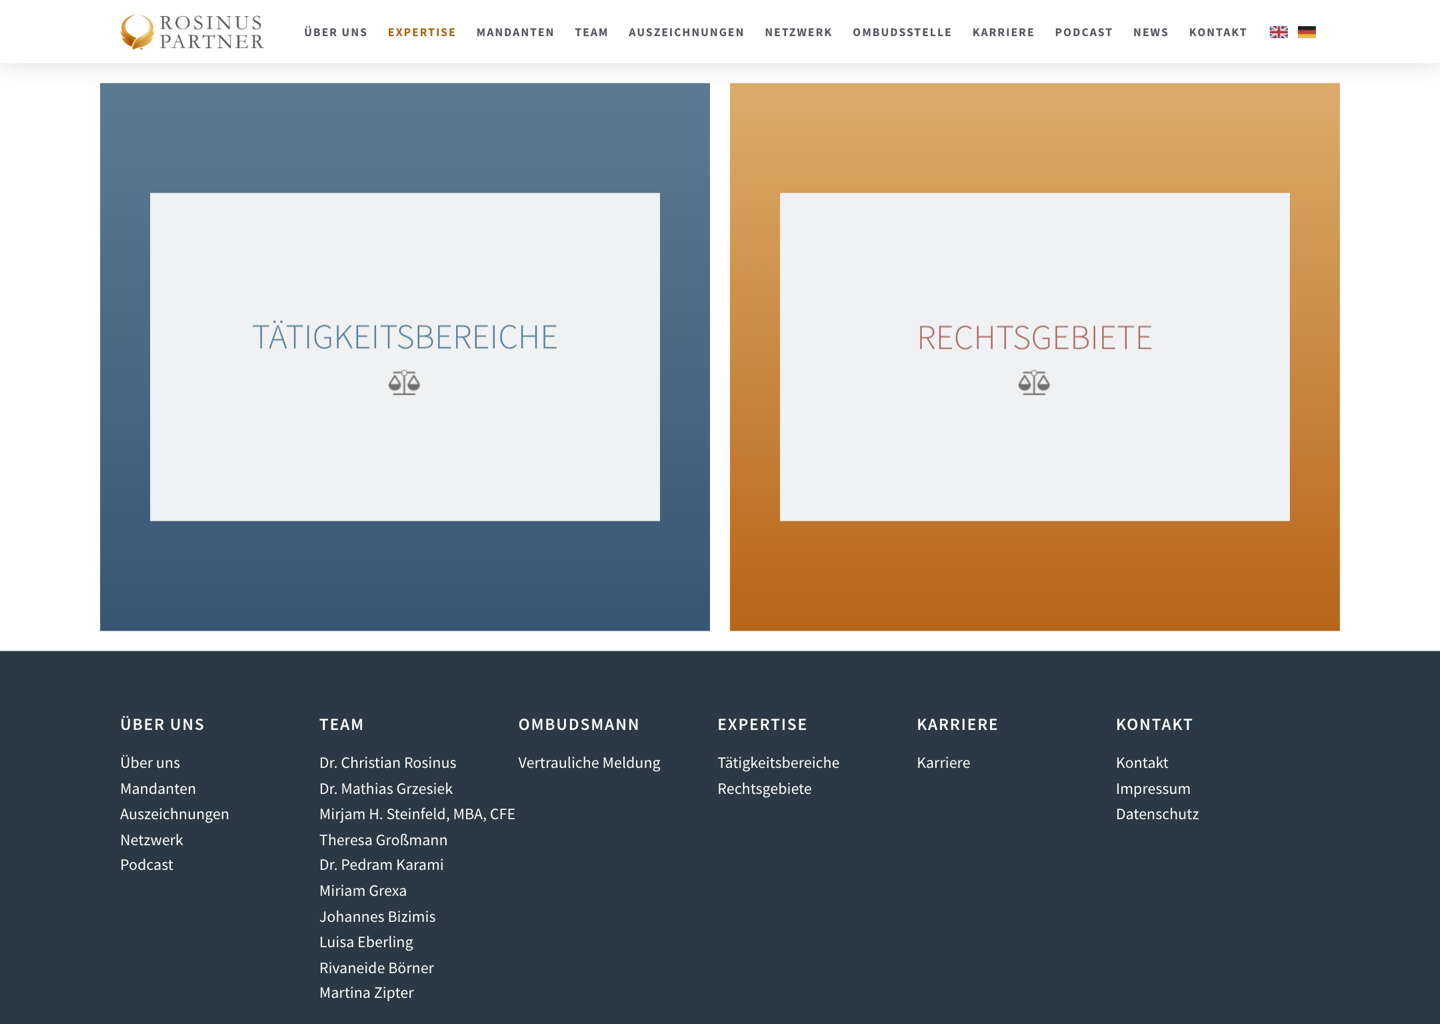The height and width of the screenshot is (1024, 1440).
Task: Click the Rosinus Partner logo
Action: tap(192, 32)
